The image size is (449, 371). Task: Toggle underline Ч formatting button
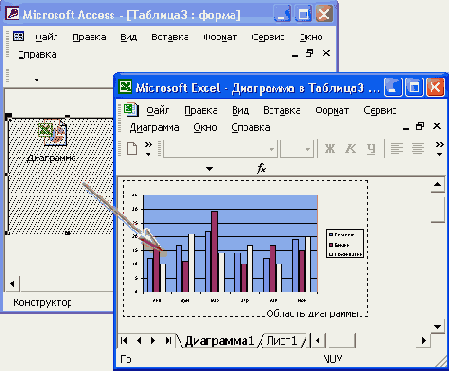(371, 149)
